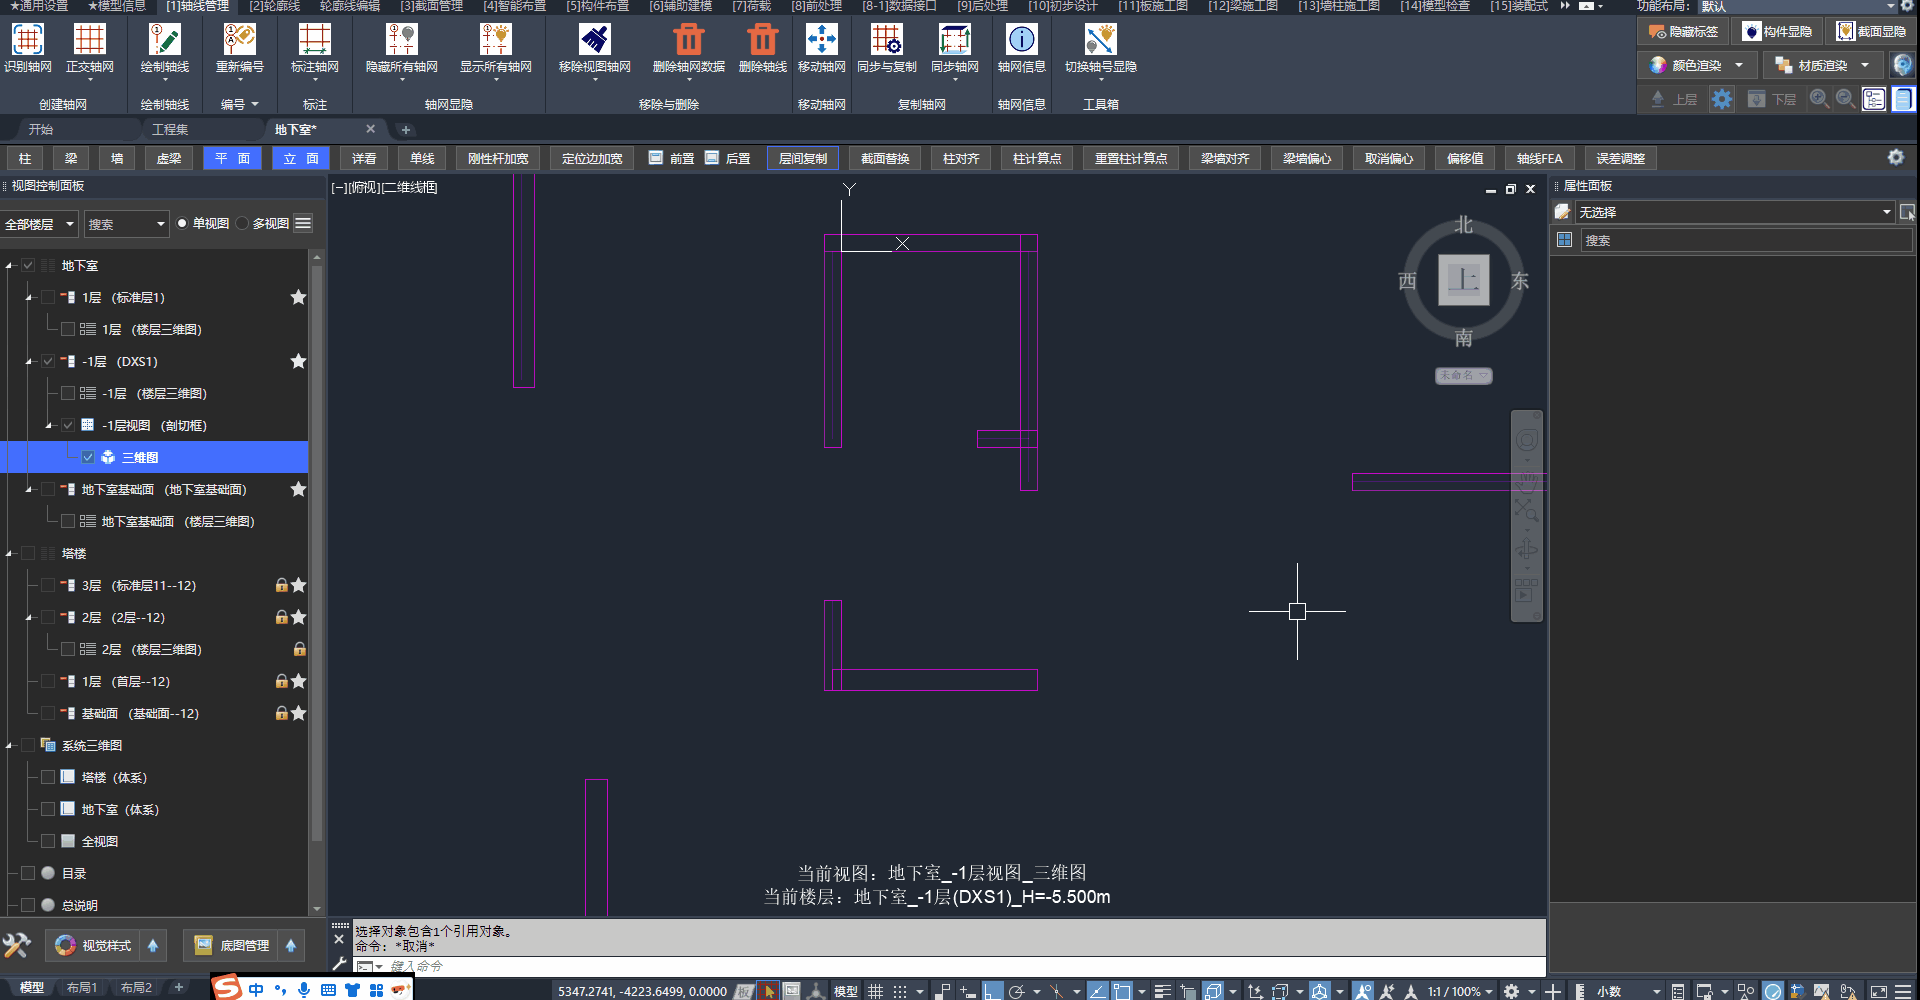Open the 移动轴网 tool
Image resolution: width=1920 pixels, height=1000 pixels.
pyautogui.click(x=821, y=40)
